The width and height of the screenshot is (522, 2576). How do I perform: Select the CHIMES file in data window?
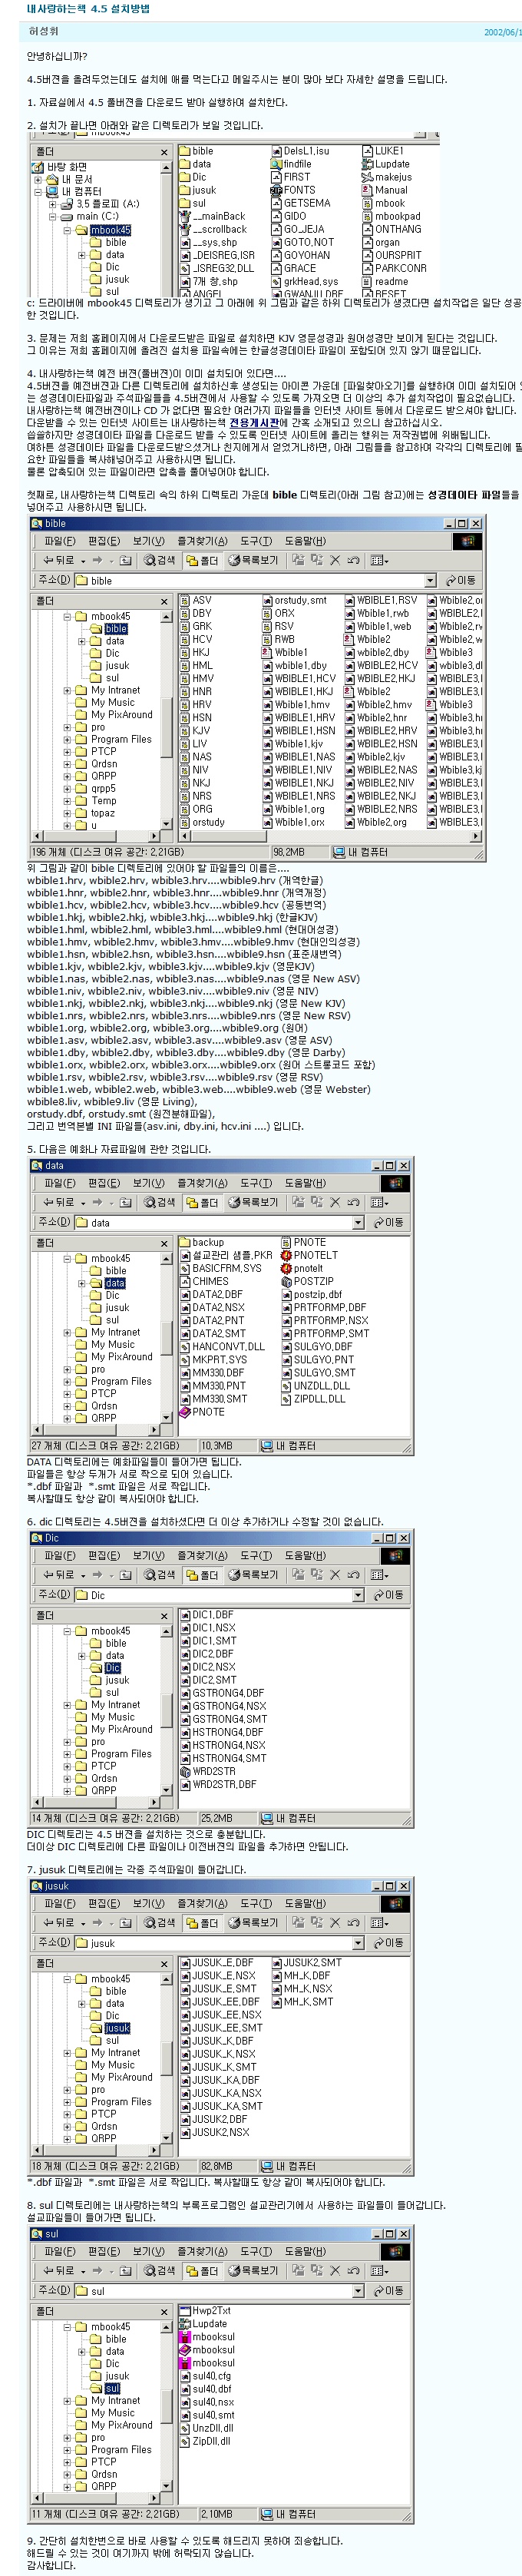point(204,1281)
